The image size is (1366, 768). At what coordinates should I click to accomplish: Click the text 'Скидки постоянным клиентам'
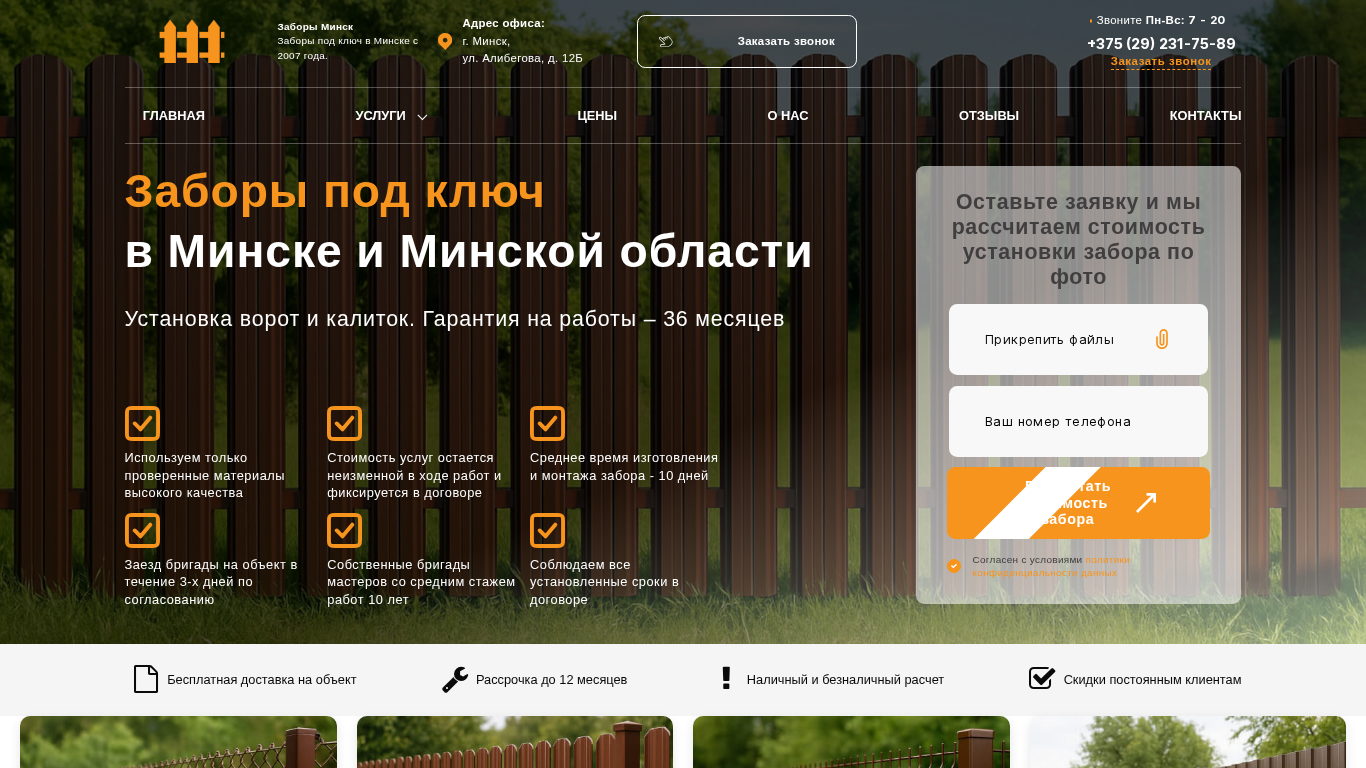tap(1153, 680)
